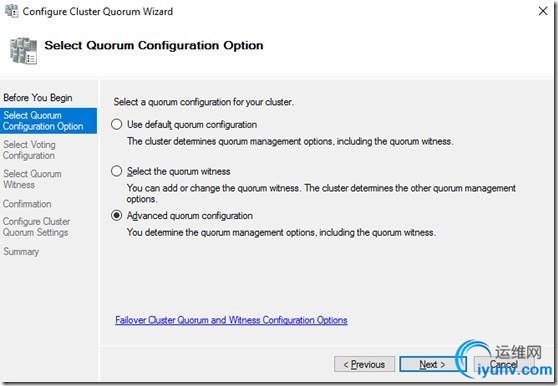This screenshot has width=558, height=386.
Task: Open 'Select Quorum Configuration Option' step
Action: pos(48,121)
